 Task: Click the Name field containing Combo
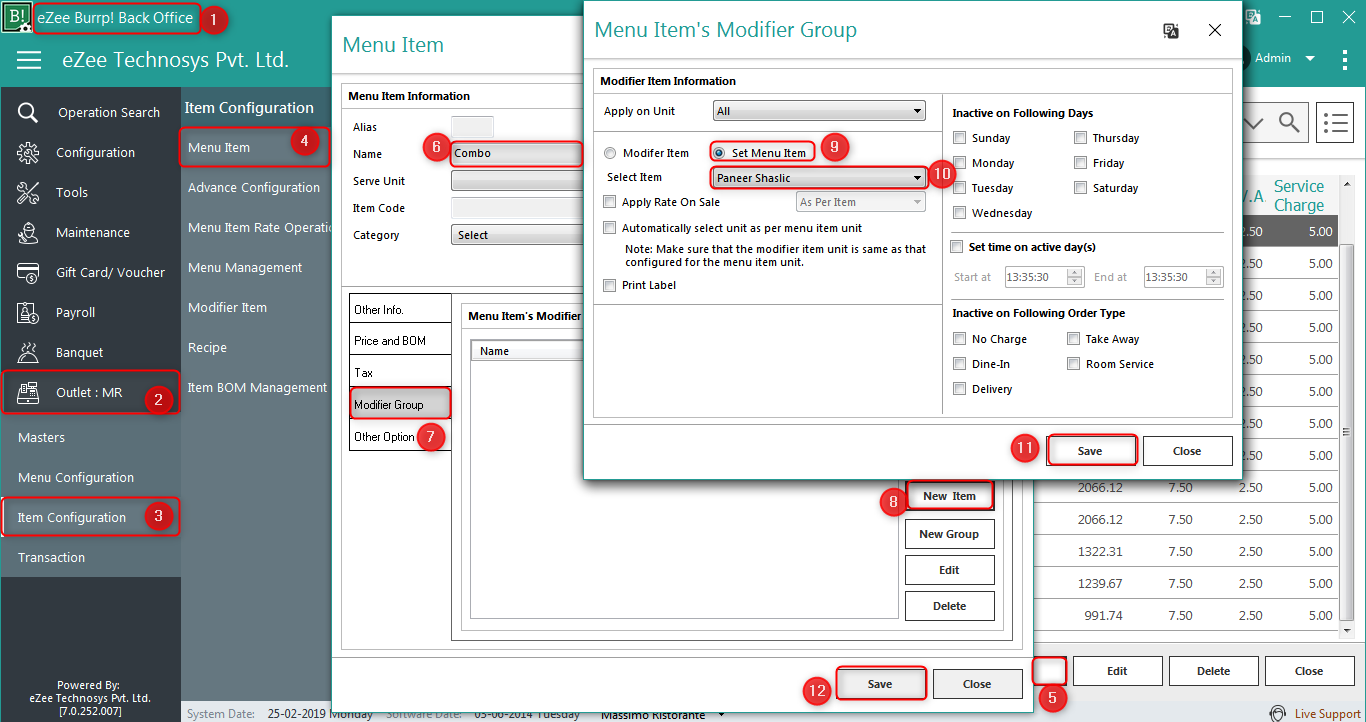pos(516,153)
